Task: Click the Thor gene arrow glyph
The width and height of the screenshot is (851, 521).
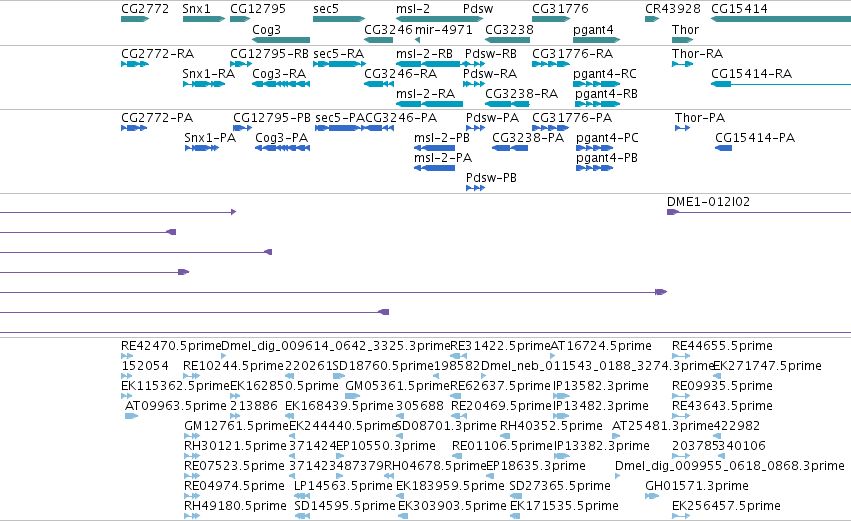Action: click(682, 40)
